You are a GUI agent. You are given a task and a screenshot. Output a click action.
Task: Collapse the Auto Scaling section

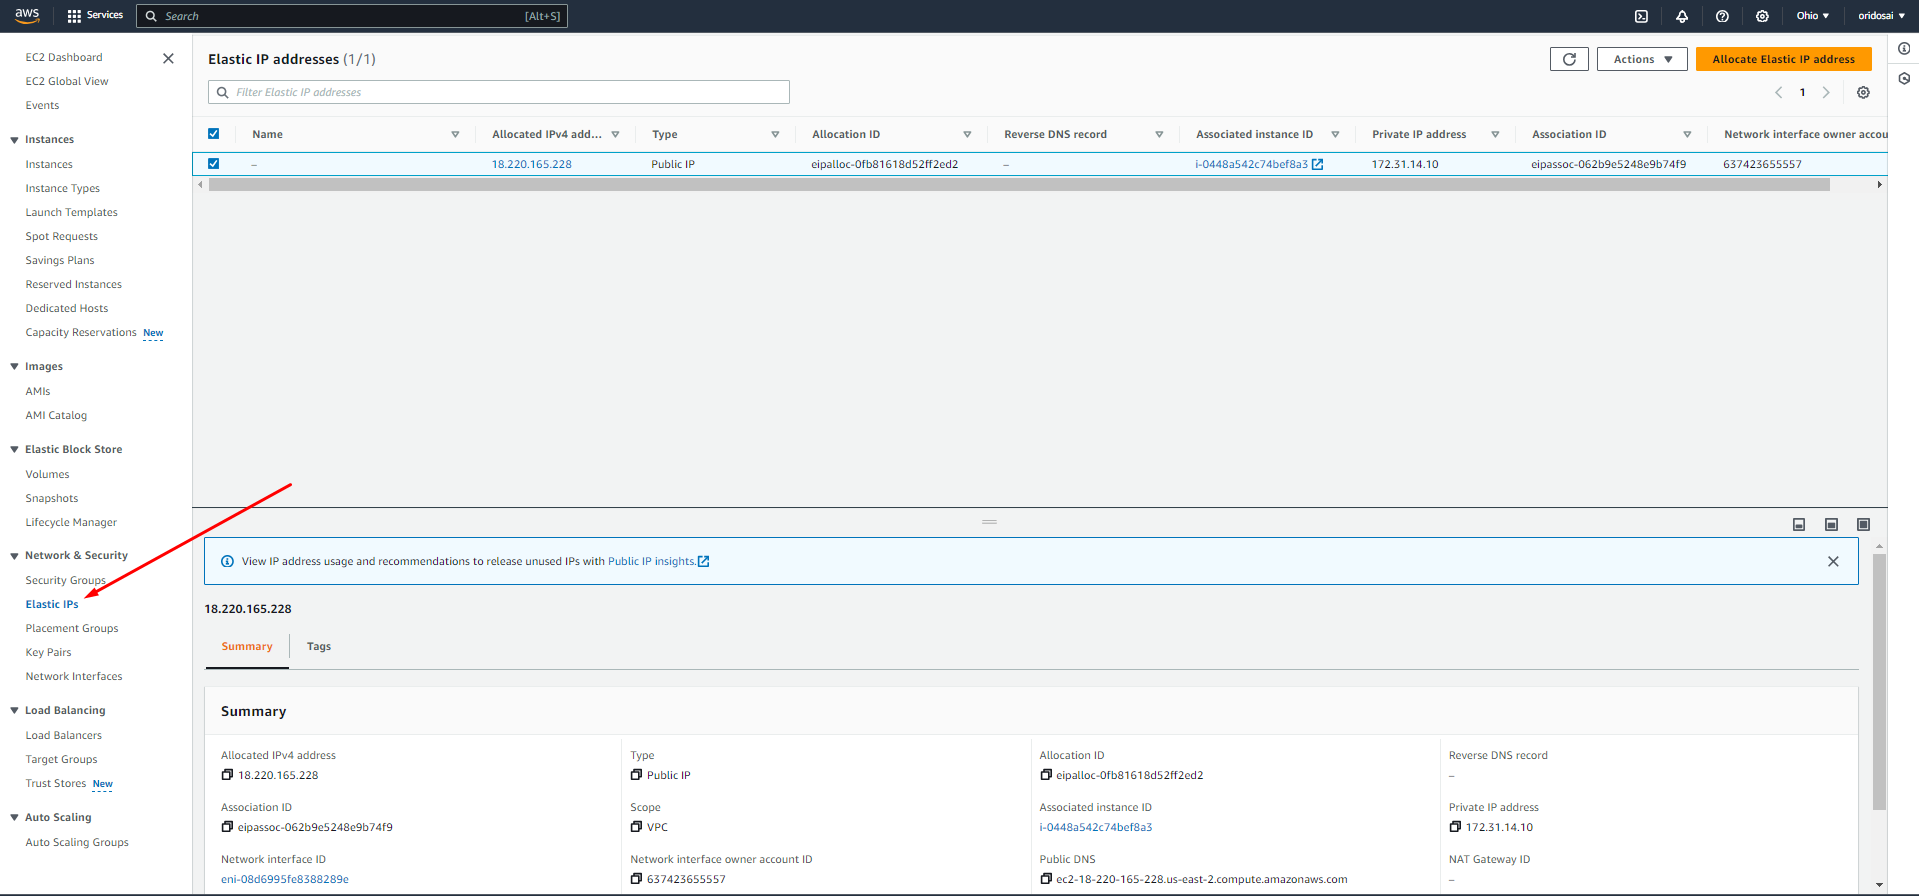pos(14,818)
